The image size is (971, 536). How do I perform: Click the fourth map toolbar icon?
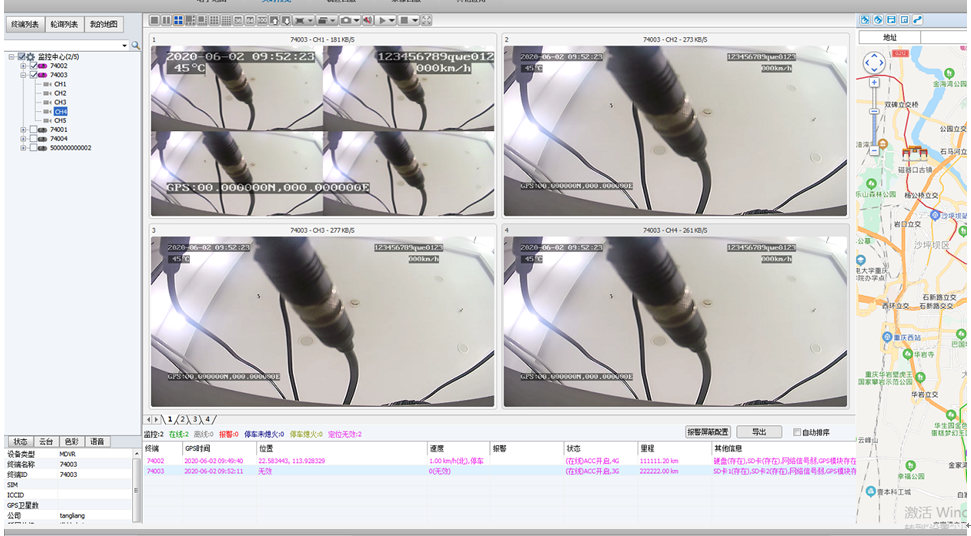click(x=904, y=20)
